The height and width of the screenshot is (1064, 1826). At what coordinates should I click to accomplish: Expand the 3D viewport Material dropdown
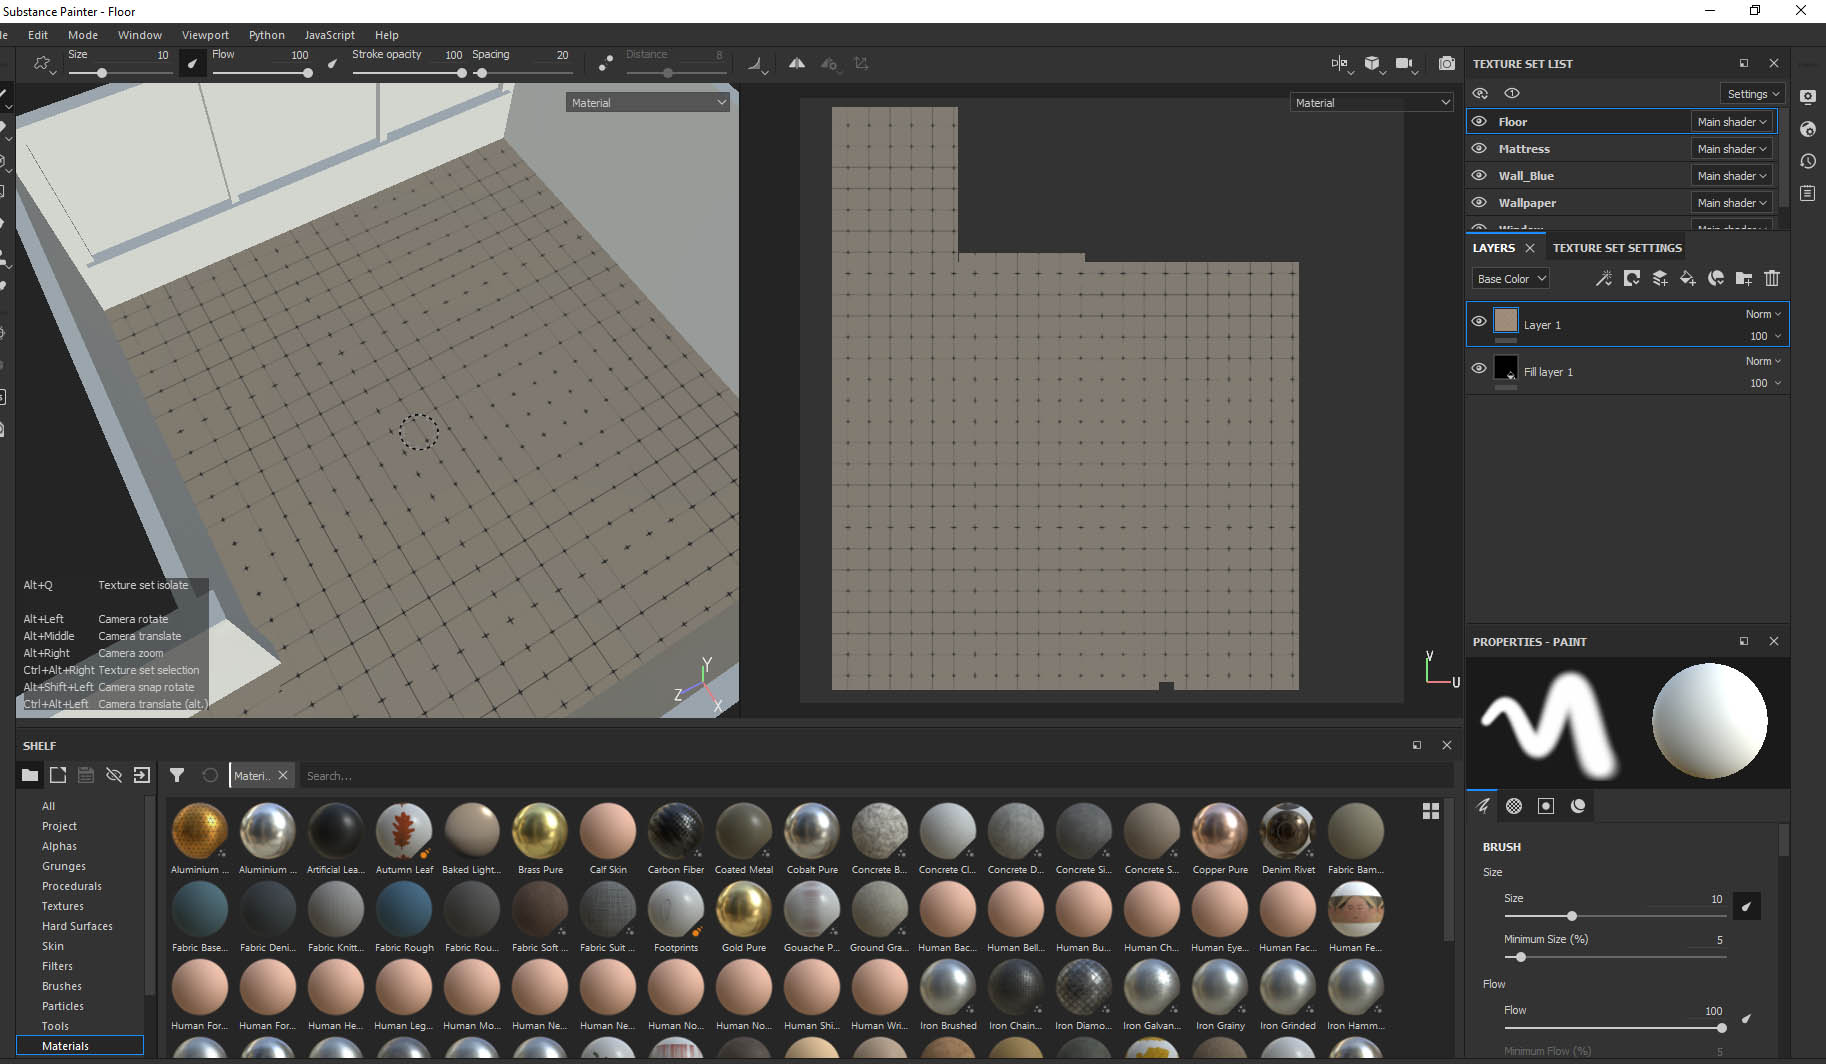pos(648,103)
